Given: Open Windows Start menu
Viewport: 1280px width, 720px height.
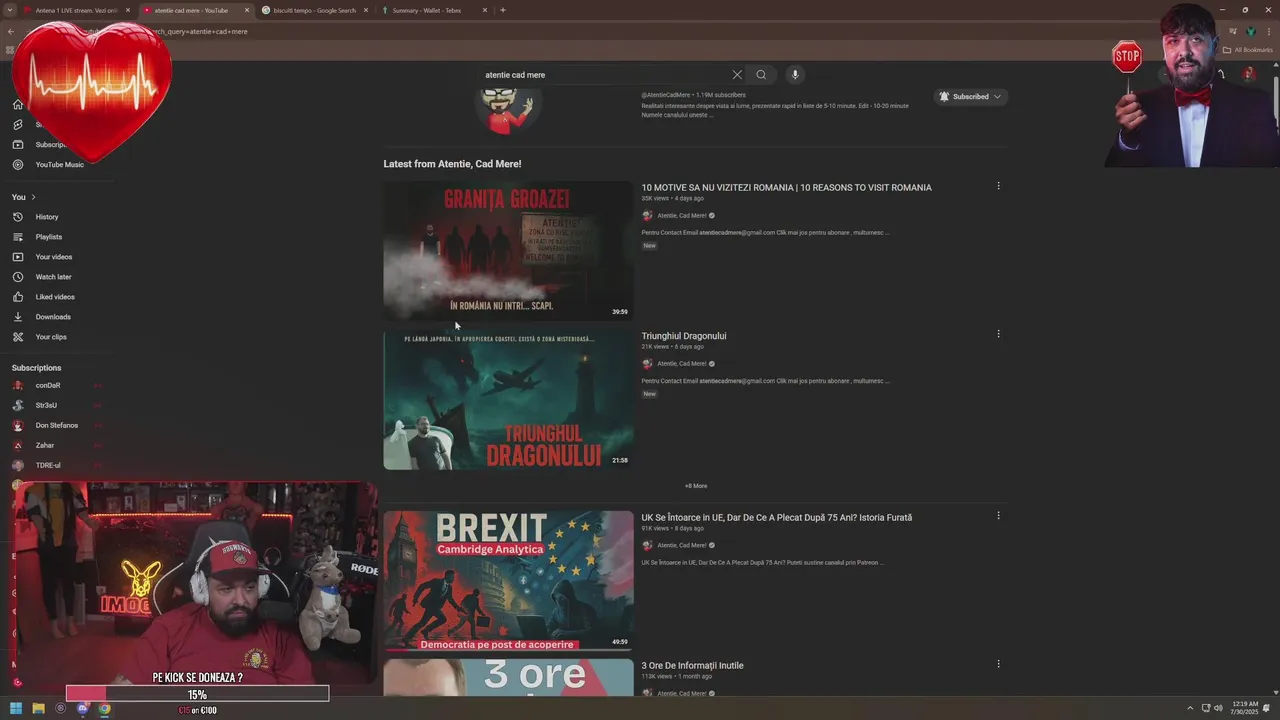Looking at the screenshot, I should [16, 709].
